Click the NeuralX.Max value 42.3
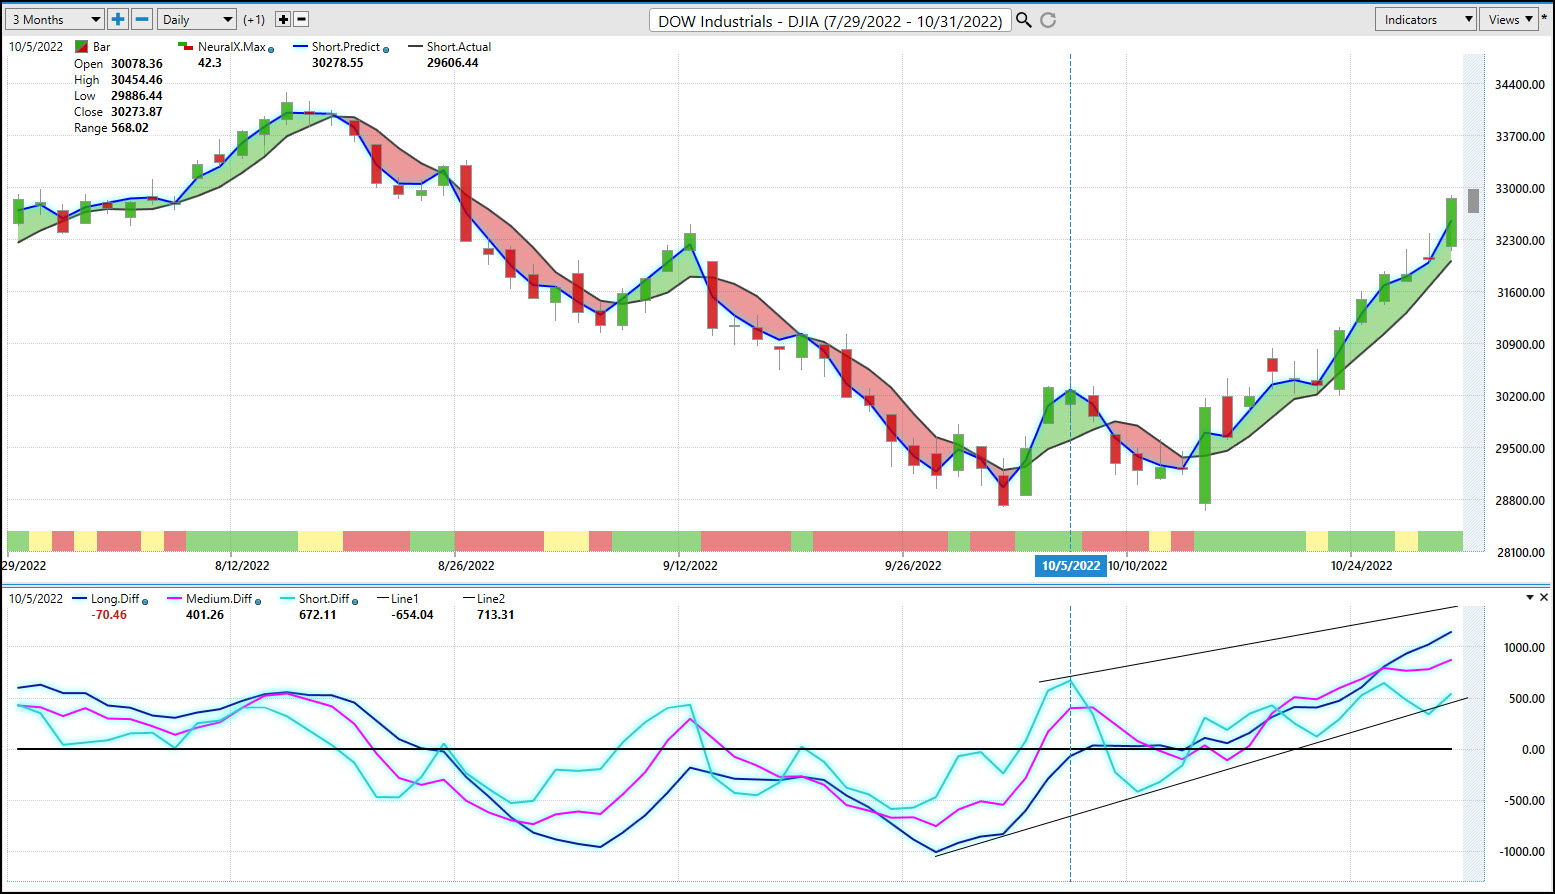The image size is (1555, 894). 210,62
